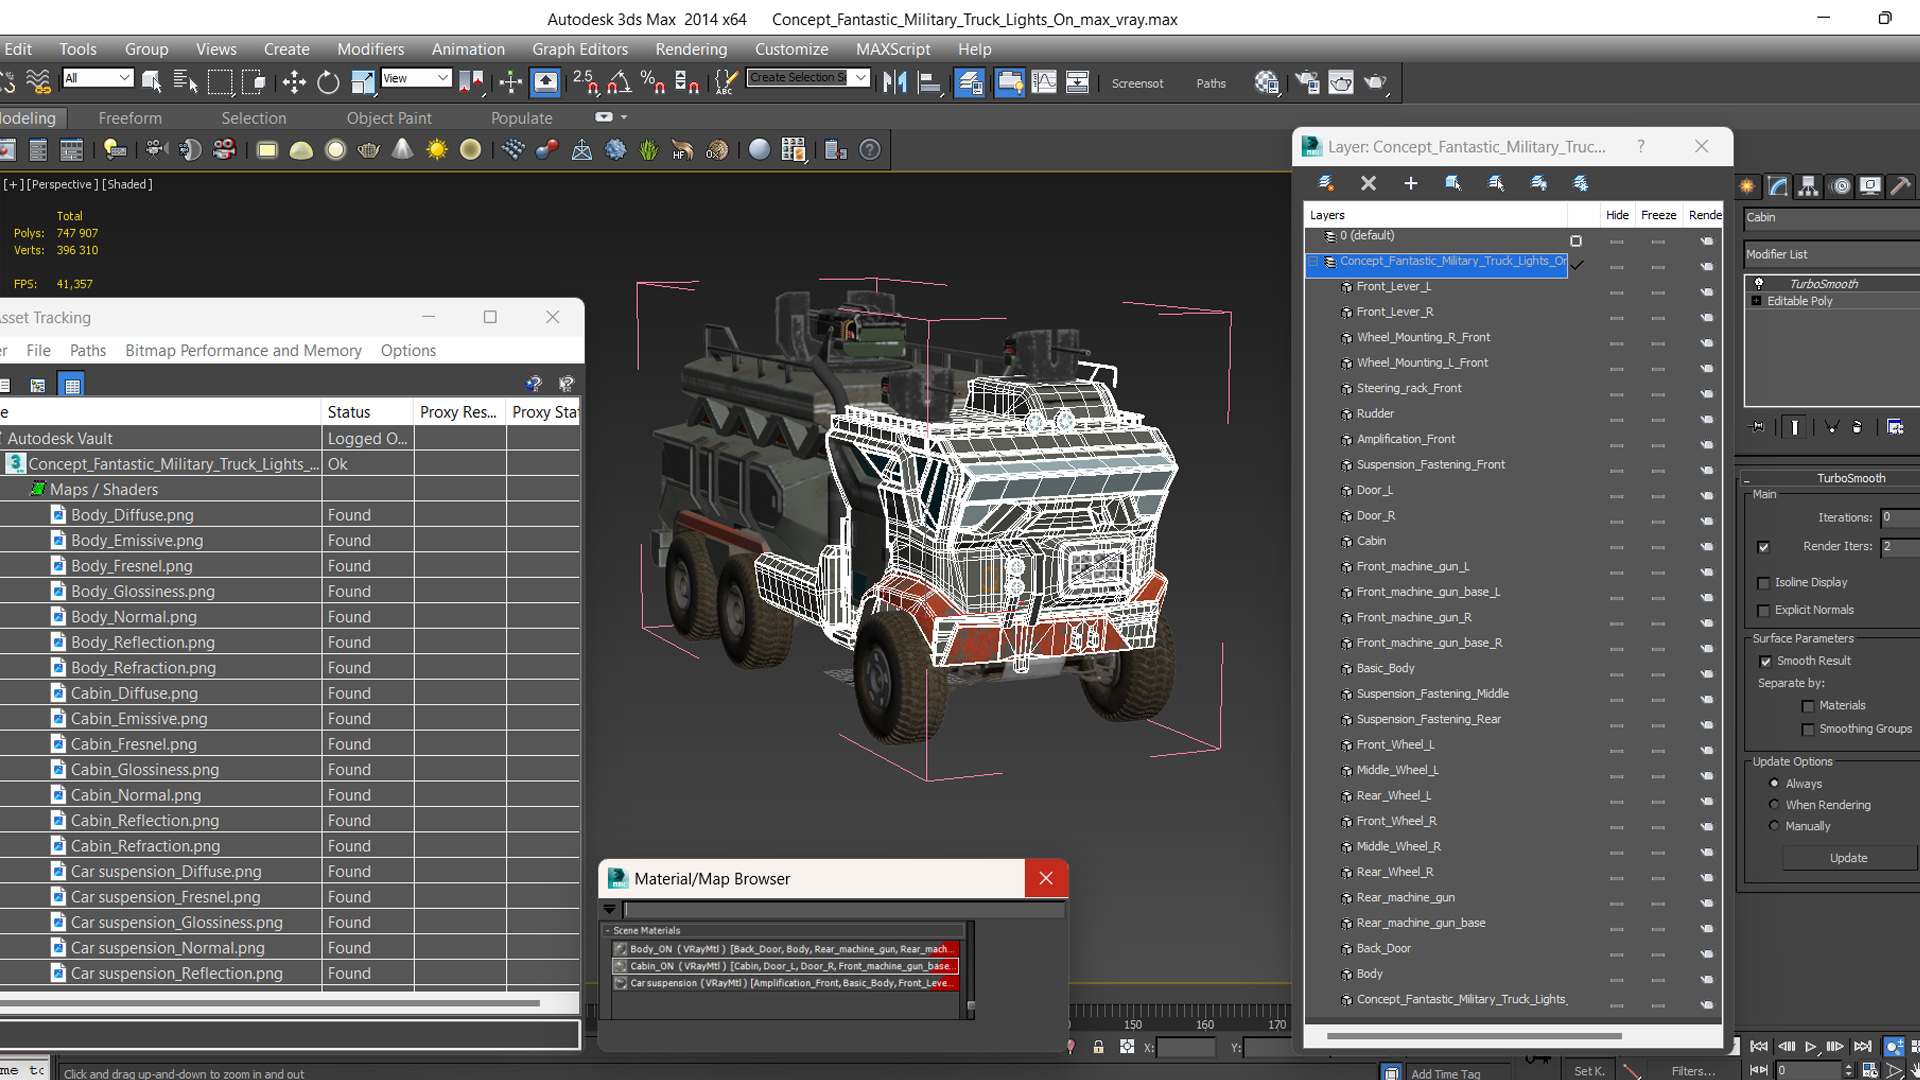The height and width of the screenshot is (1080, 1920).
Task: Click the sun light icon in ribbon
Action: [x=437, y=150]
